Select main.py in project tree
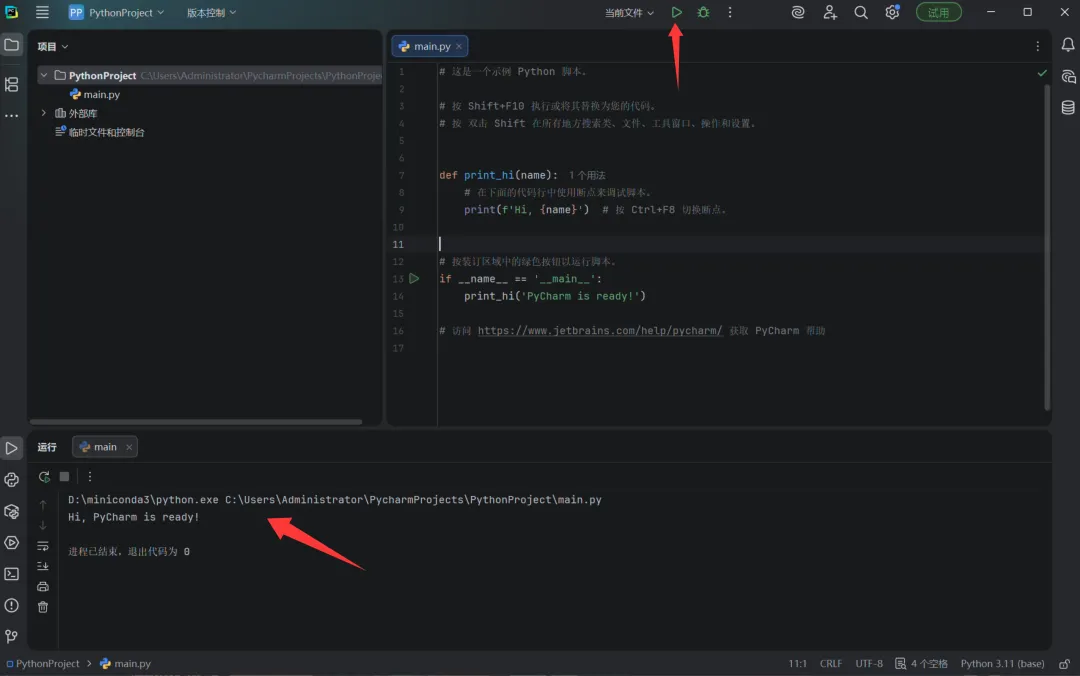The image size is (1080, 676). click(x=94, y=94)
